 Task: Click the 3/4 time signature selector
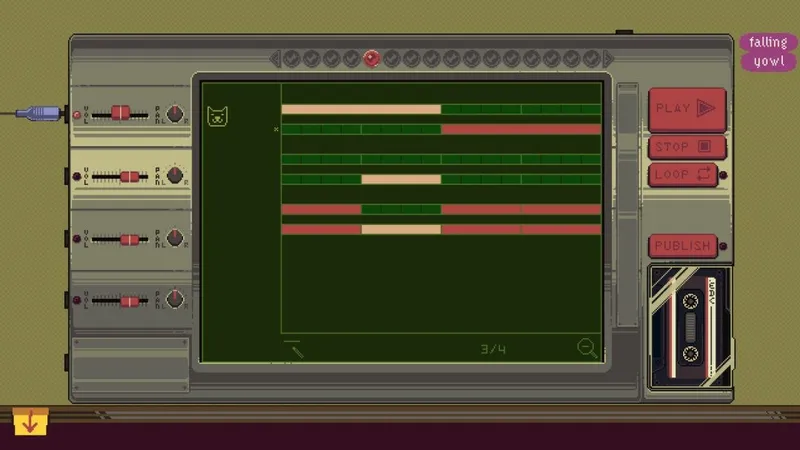(x=493, y=349)
